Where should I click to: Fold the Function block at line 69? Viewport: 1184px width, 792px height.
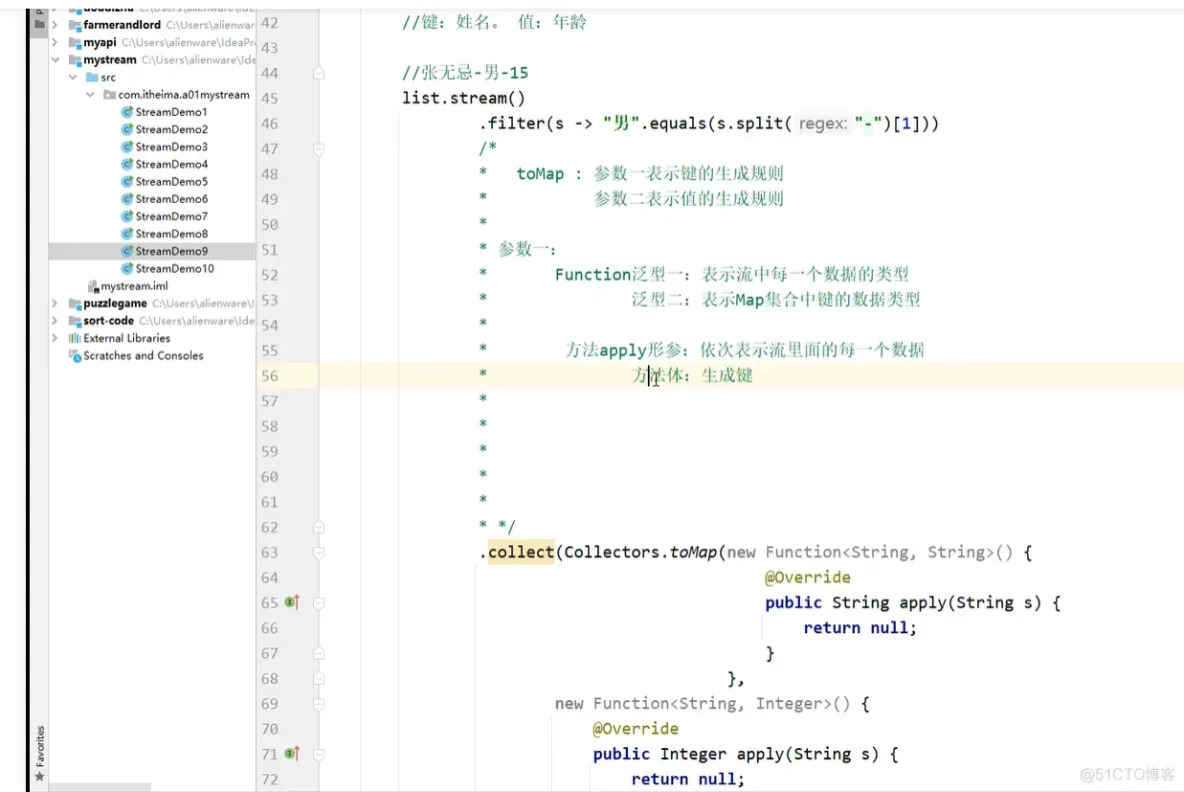(319, 704)
